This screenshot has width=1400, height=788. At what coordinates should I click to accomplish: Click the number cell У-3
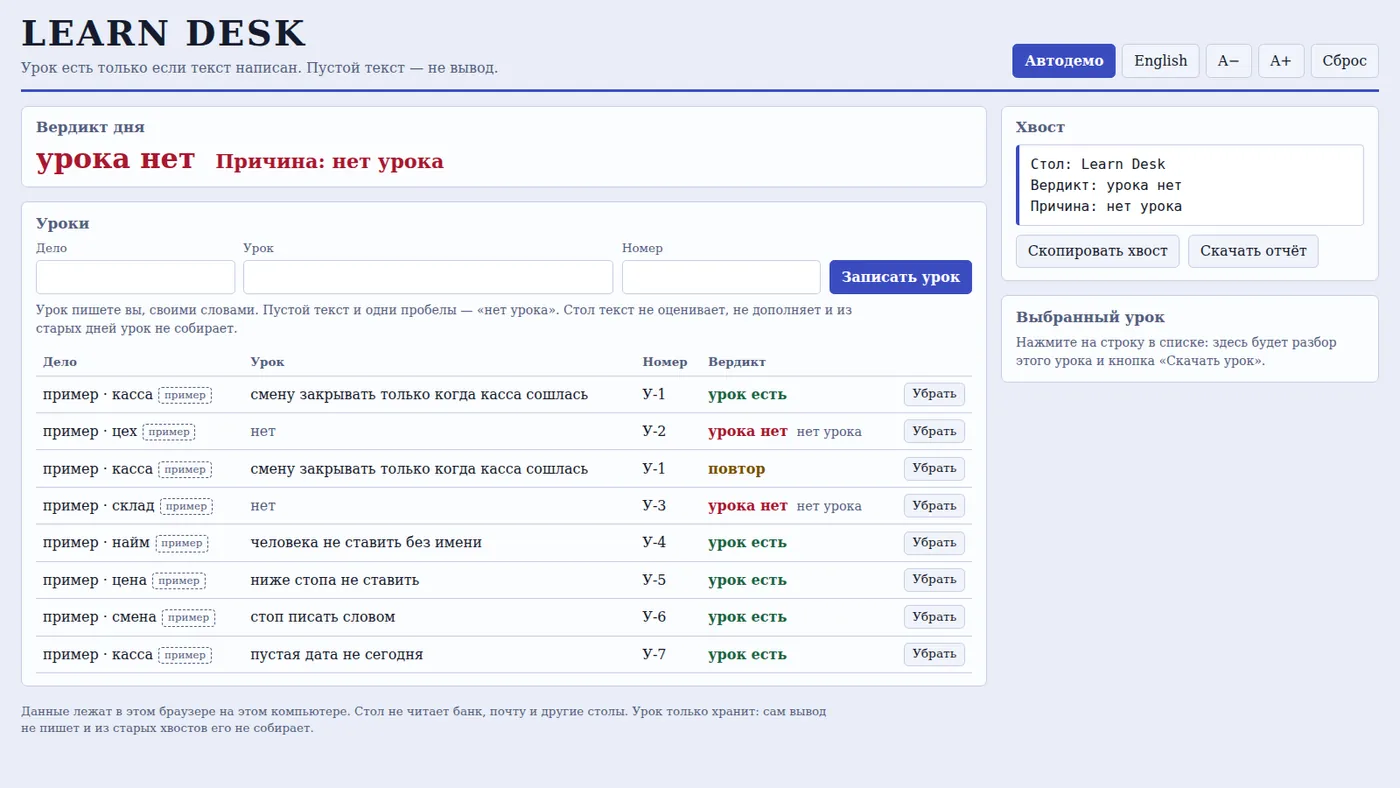[x=654, y=506]
